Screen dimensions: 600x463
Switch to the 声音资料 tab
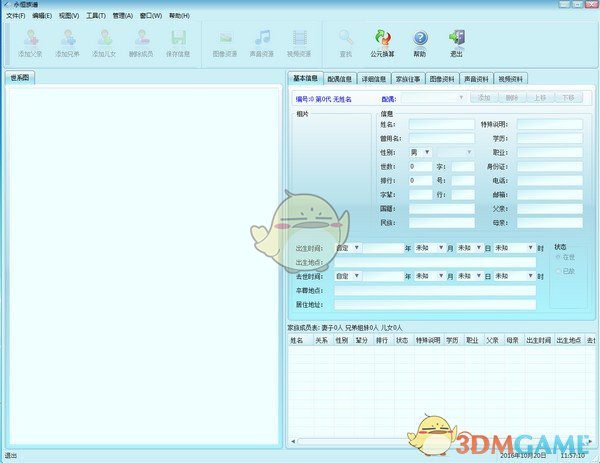point(476,79)
